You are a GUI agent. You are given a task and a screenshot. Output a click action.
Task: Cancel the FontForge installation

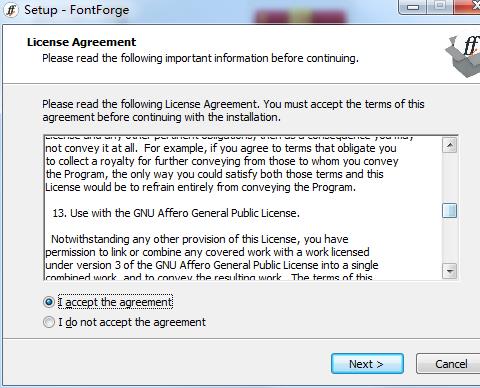[449, 364]
